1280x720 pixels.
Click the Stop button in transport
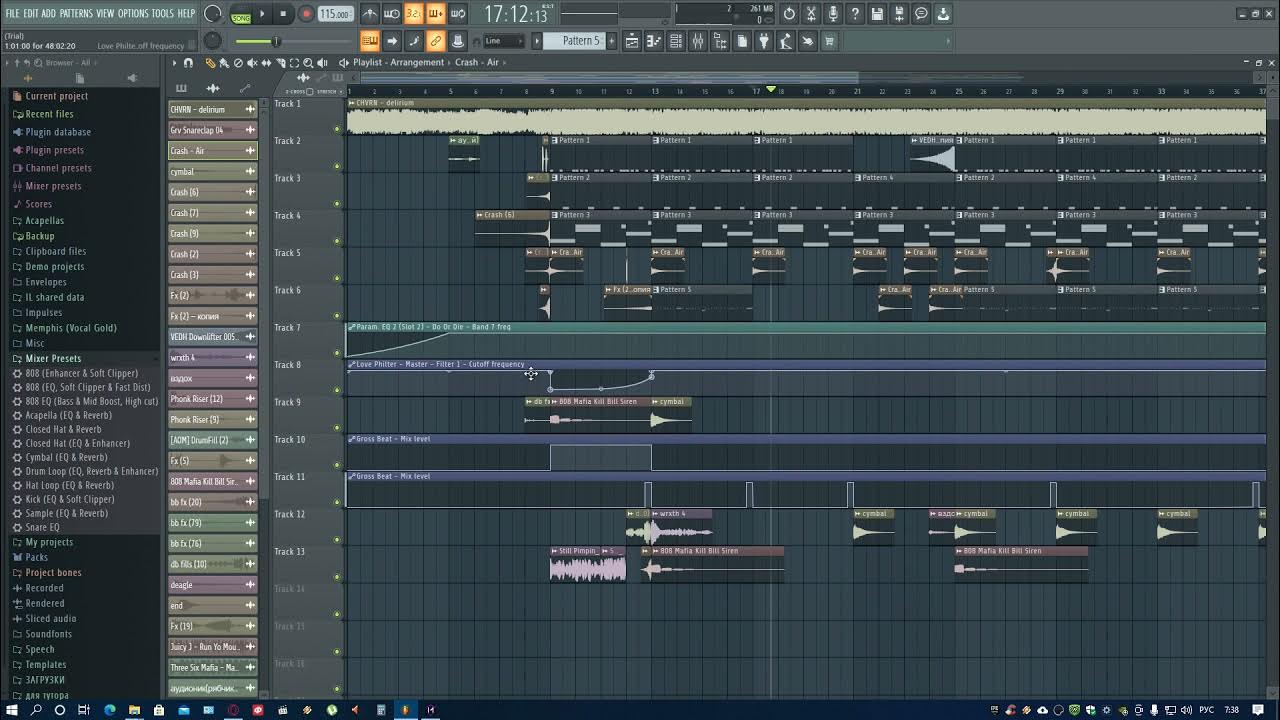[283, 14]
